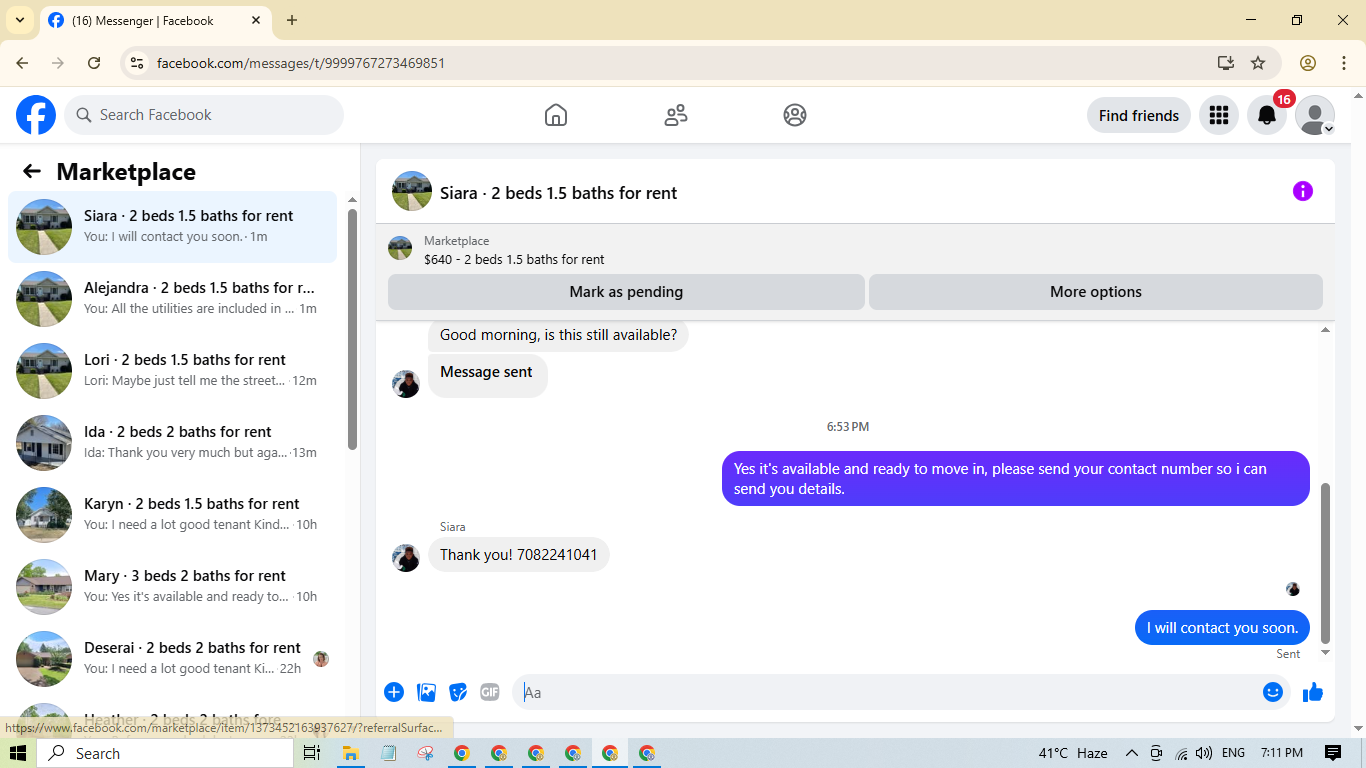Open the Groups icon in top navigation

click(795, 115)
